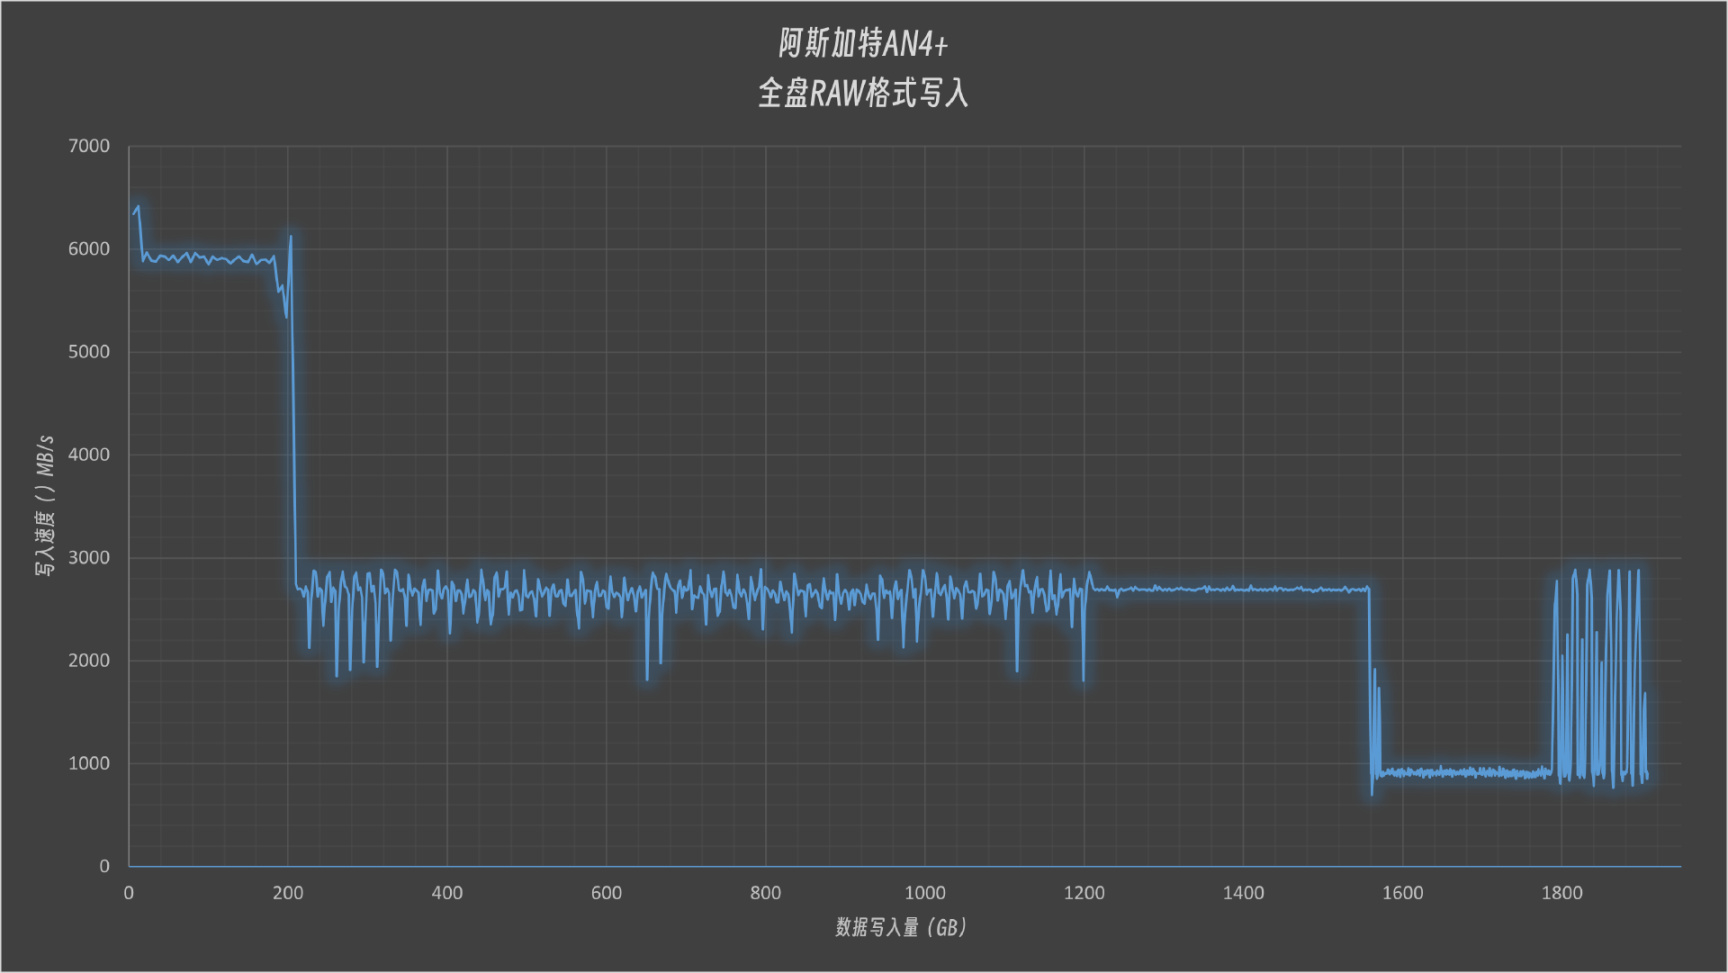Click the vertical axis title "写入速度 MB/s"
Screen dimensions: 1728x973
[x=45, y=505]
